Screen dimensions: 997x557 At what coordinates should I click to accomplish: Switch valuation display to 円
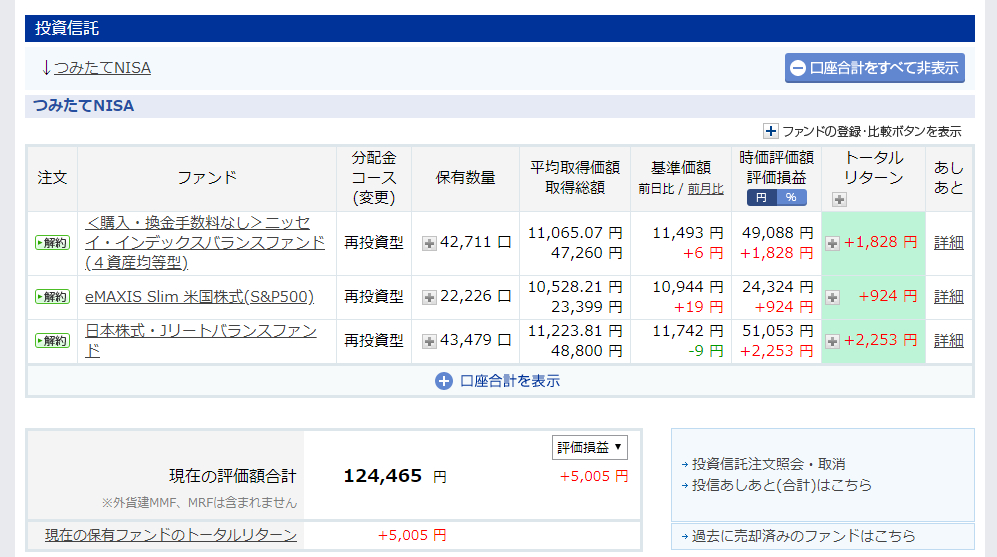pos(761,198)
